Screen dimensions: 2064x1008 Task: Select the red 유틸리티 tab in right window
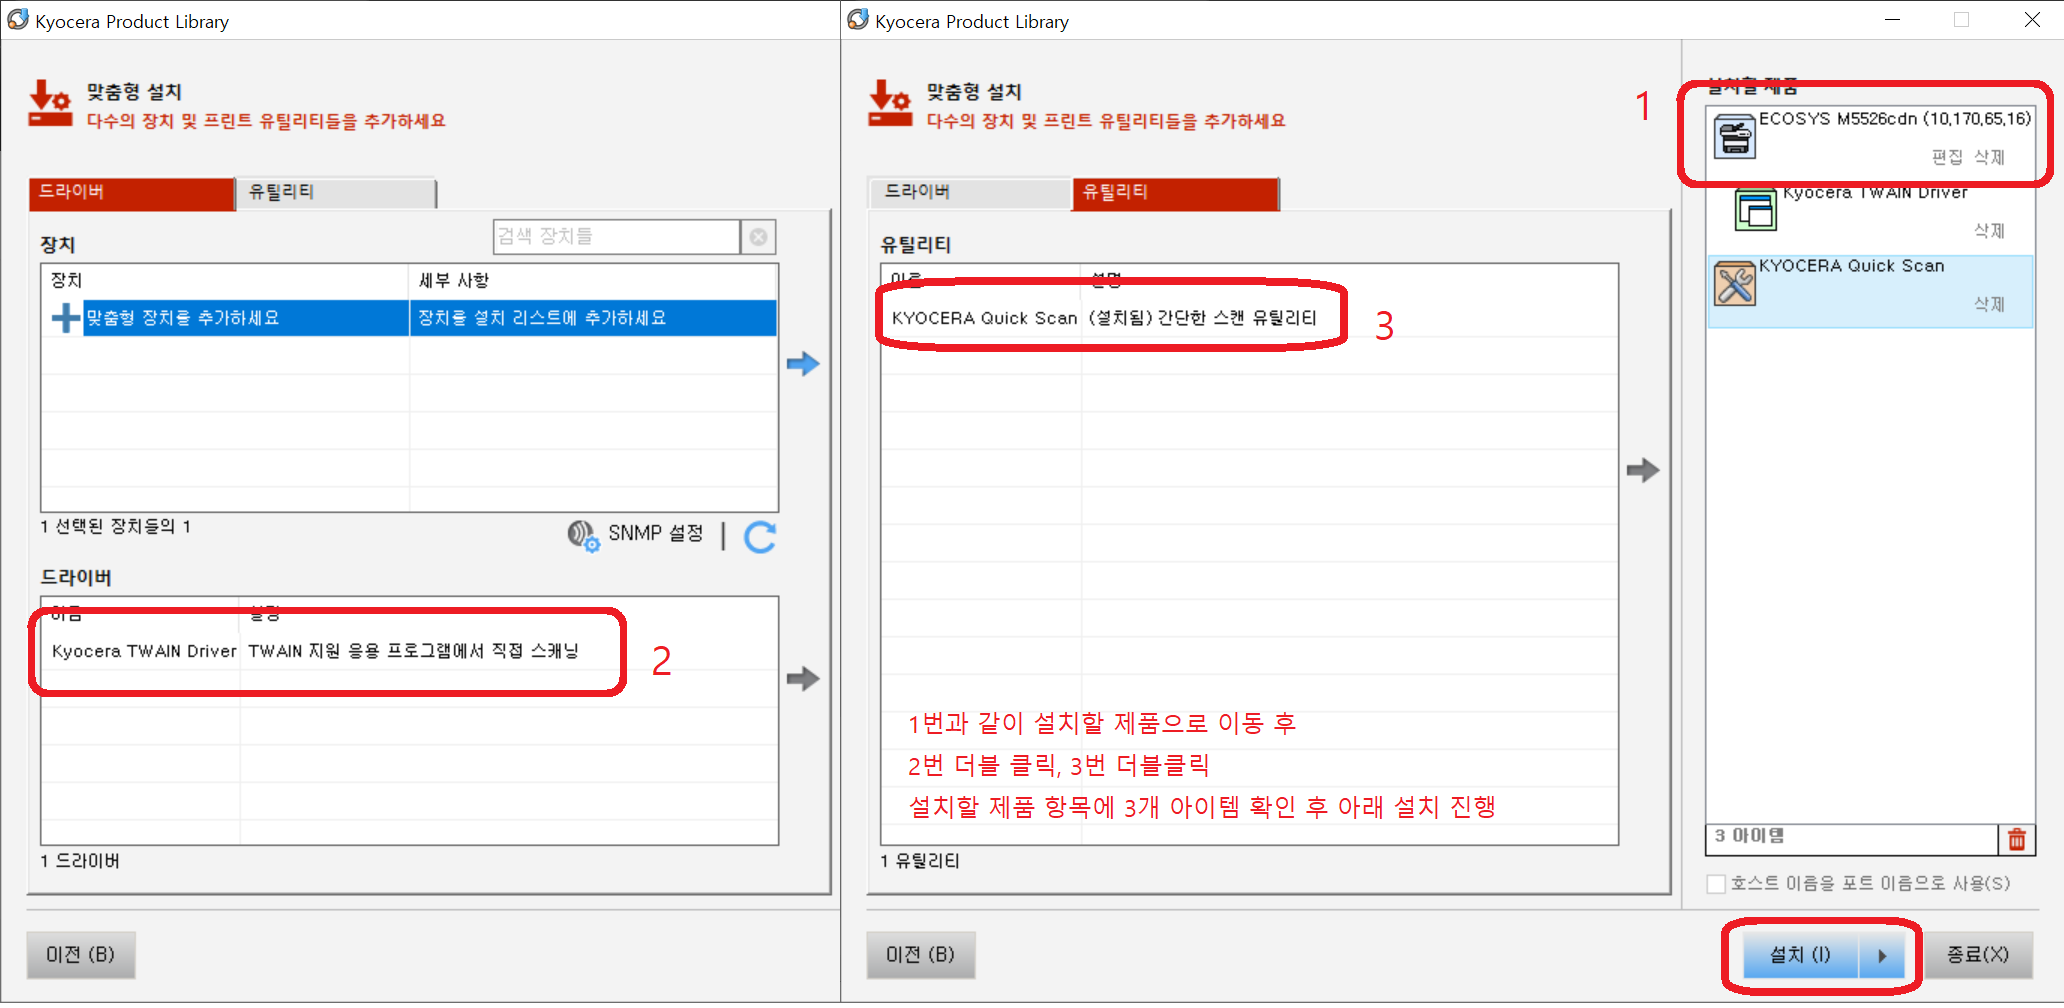(1175, 192)
